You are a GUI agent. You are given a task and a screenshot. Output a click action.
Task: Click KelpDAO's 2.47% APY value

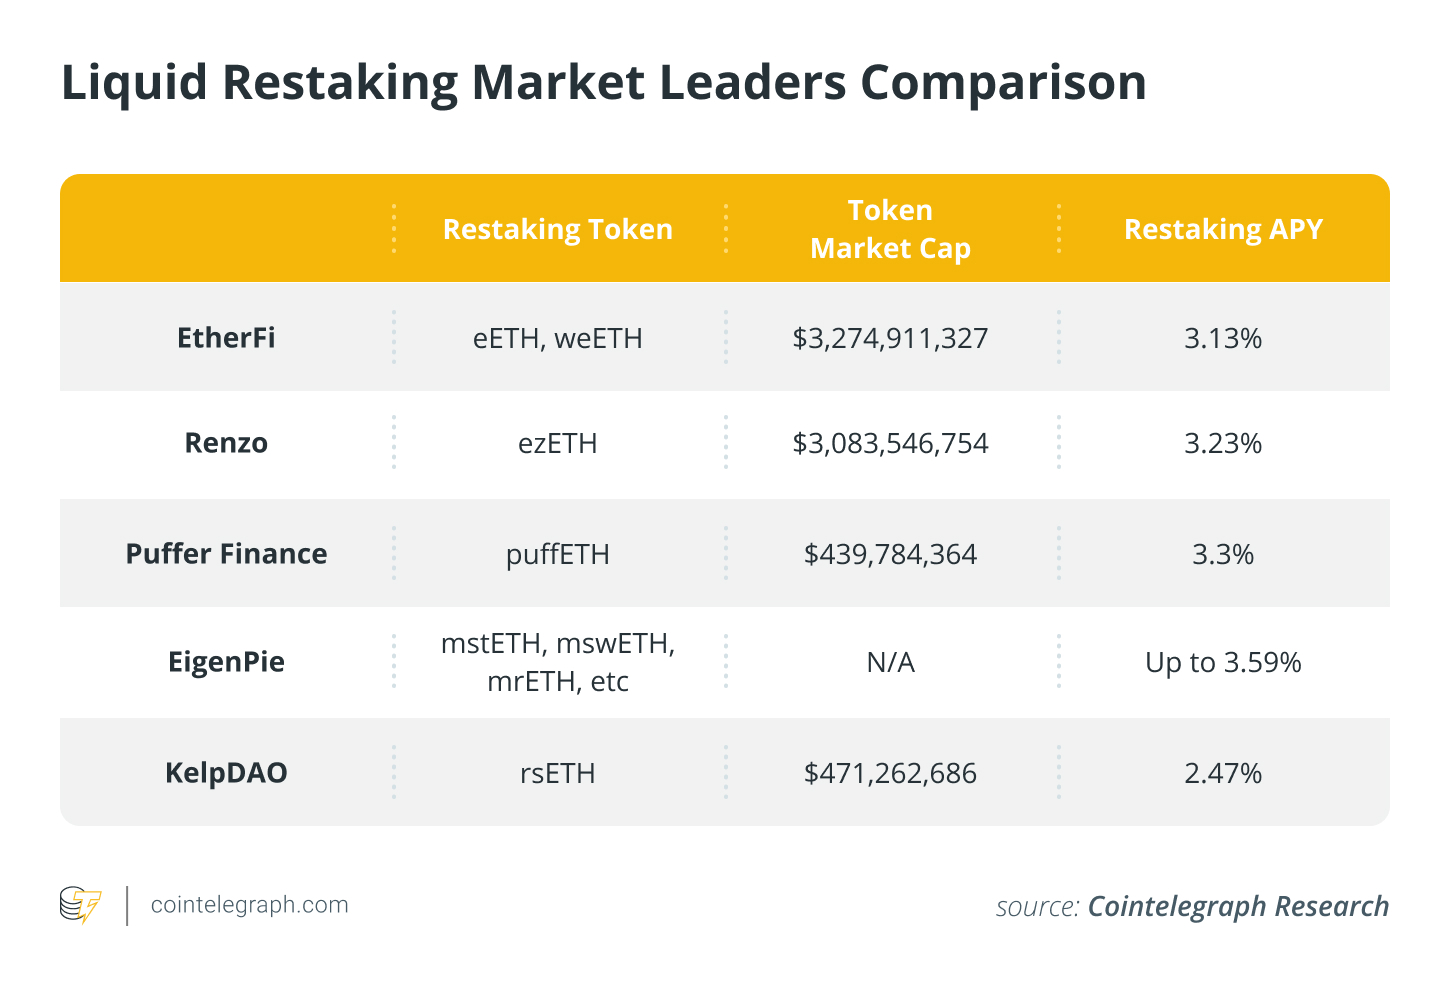click(1223, 773)
